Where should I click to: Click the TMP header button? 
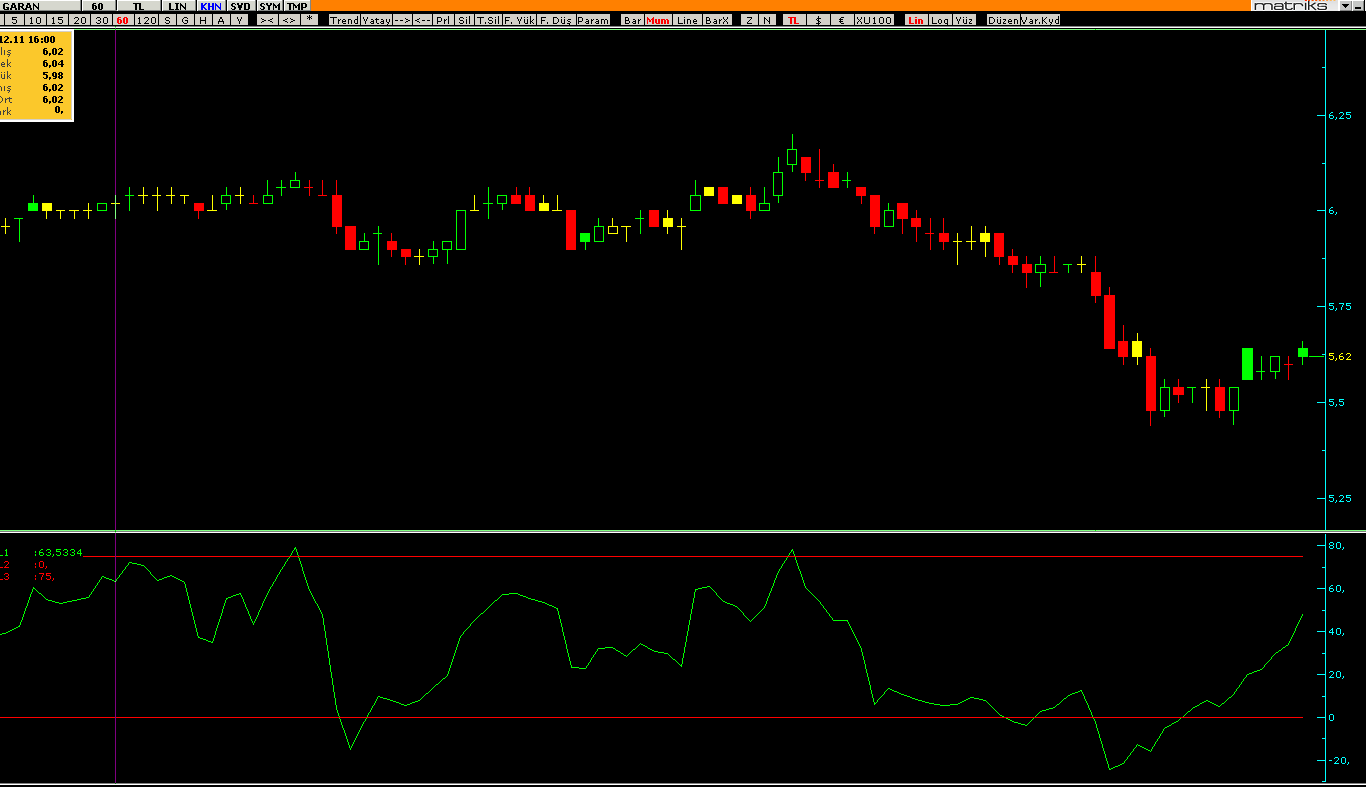pos(297,6)
